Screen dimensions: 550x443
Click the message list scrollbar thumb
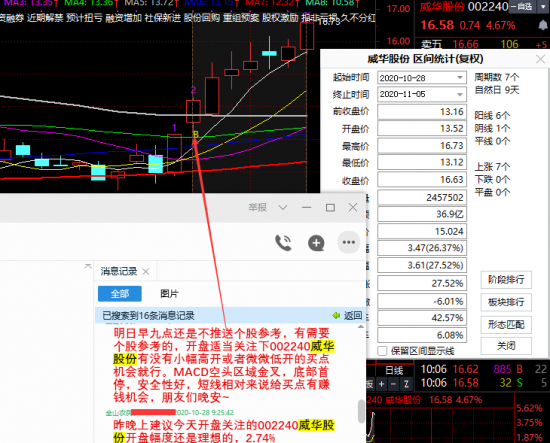click(361, 411)
